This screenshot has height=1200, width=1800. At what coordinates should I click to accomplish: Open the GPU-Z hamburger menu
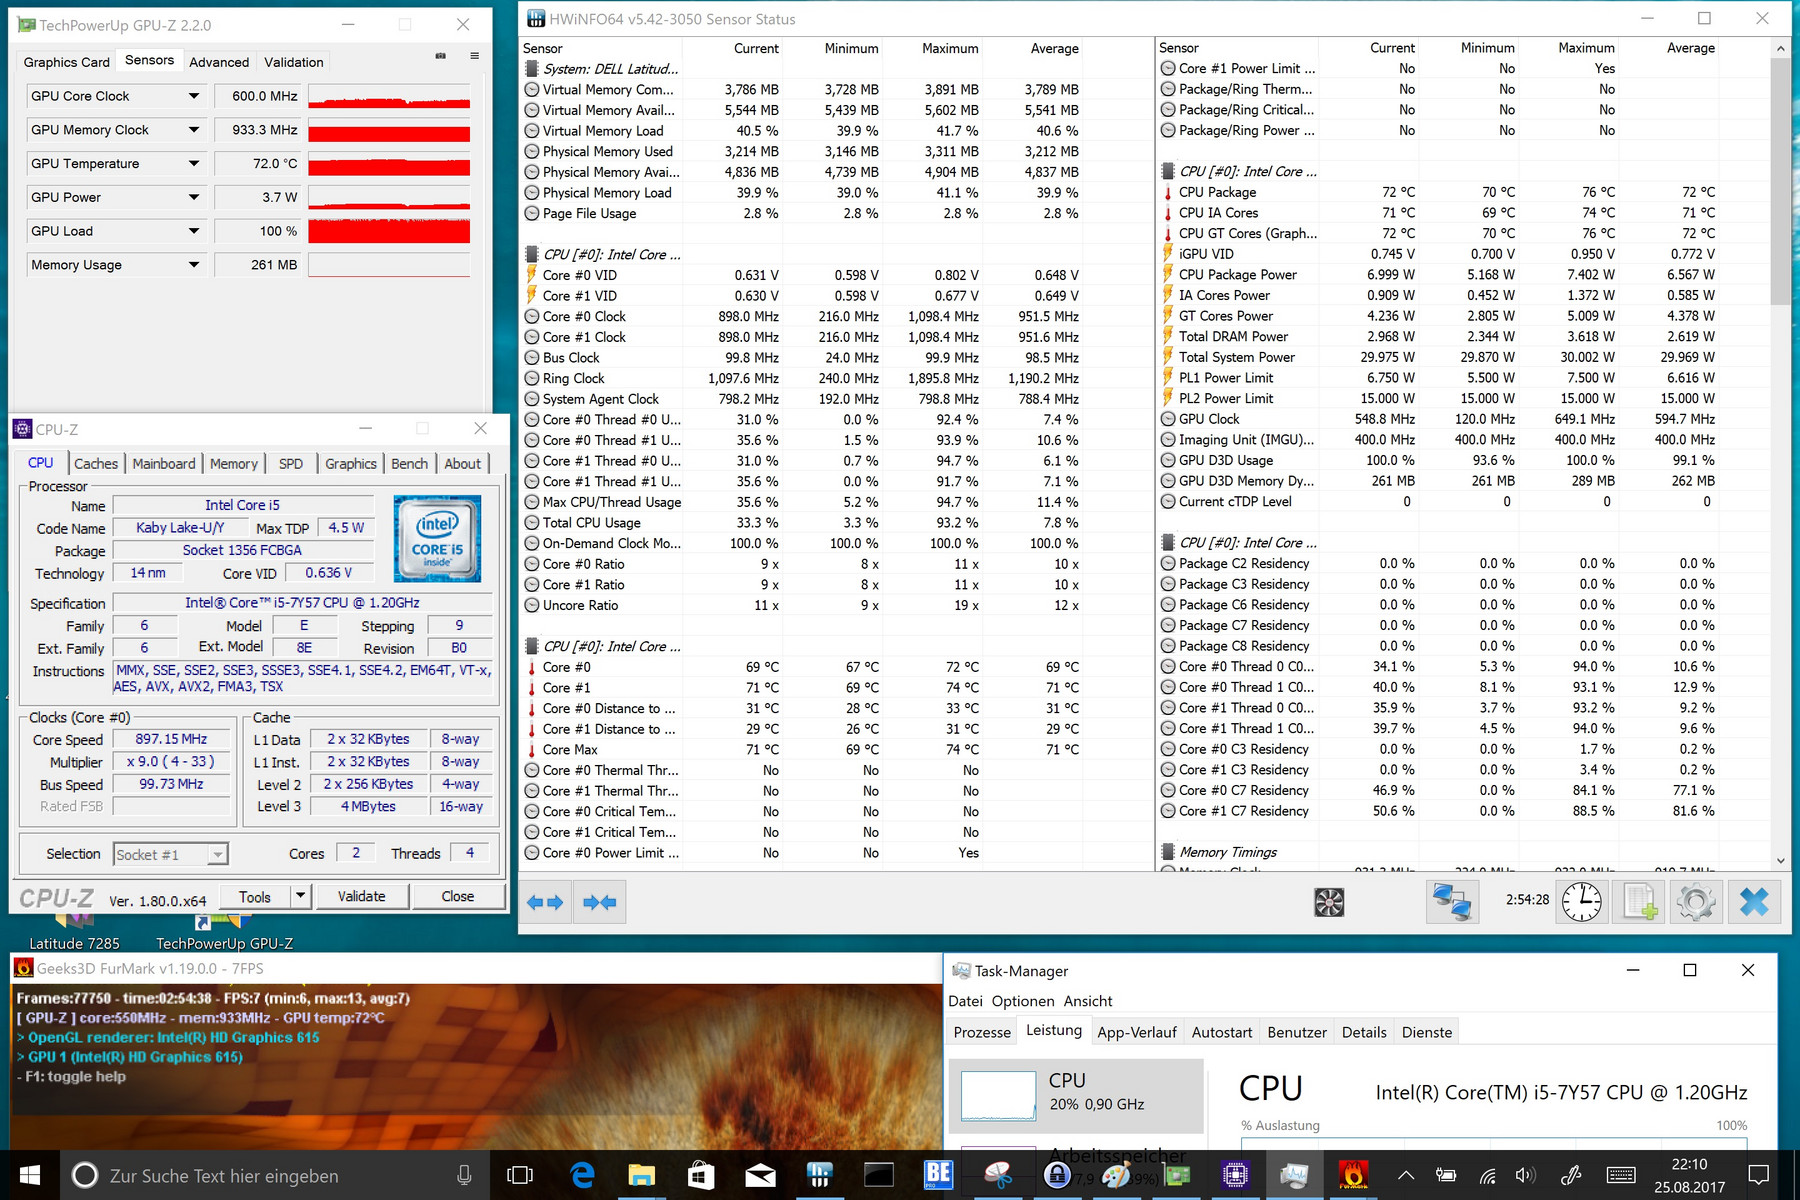[x=474, y=56]
